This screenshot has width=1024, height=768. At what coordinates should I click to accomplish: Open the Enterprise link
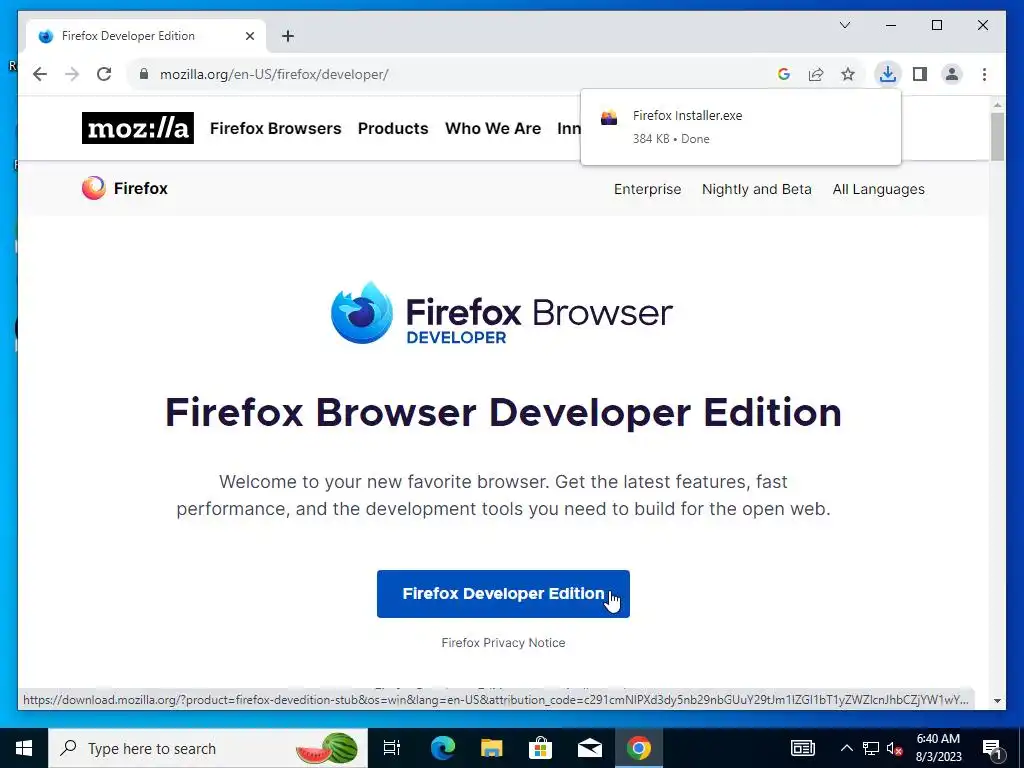click(x=647, y=189)
